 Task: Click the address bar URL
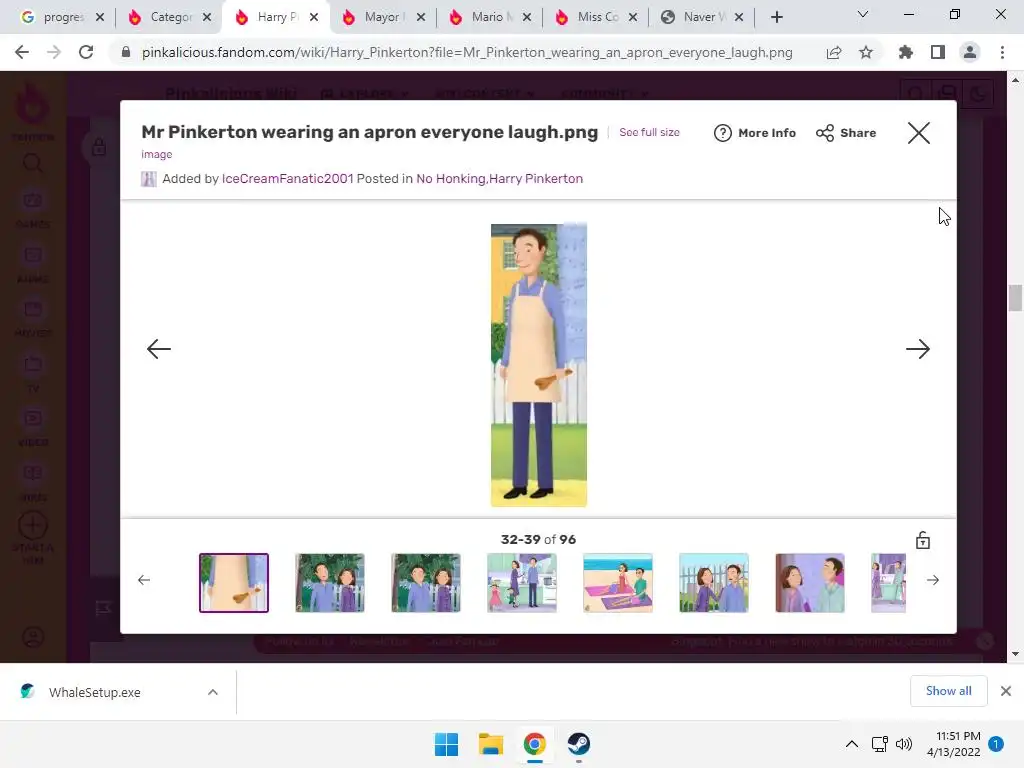click(x=467, y=52)
